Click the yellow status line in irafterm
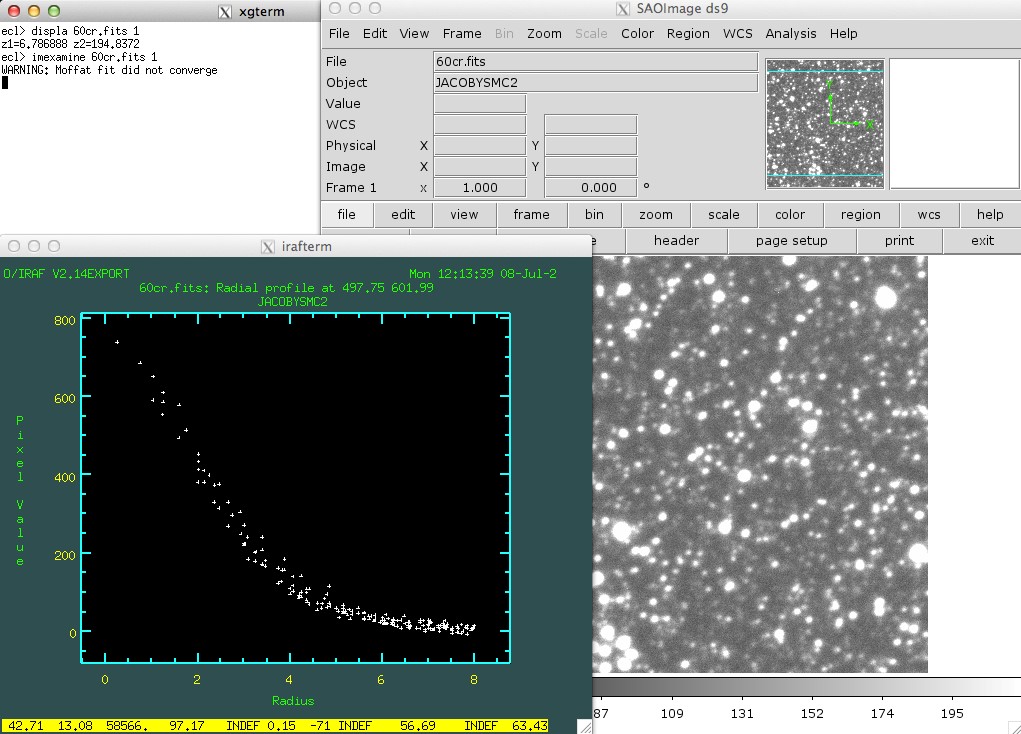The width and height of the screenshot is (1021, 734). tap(275, 726)
